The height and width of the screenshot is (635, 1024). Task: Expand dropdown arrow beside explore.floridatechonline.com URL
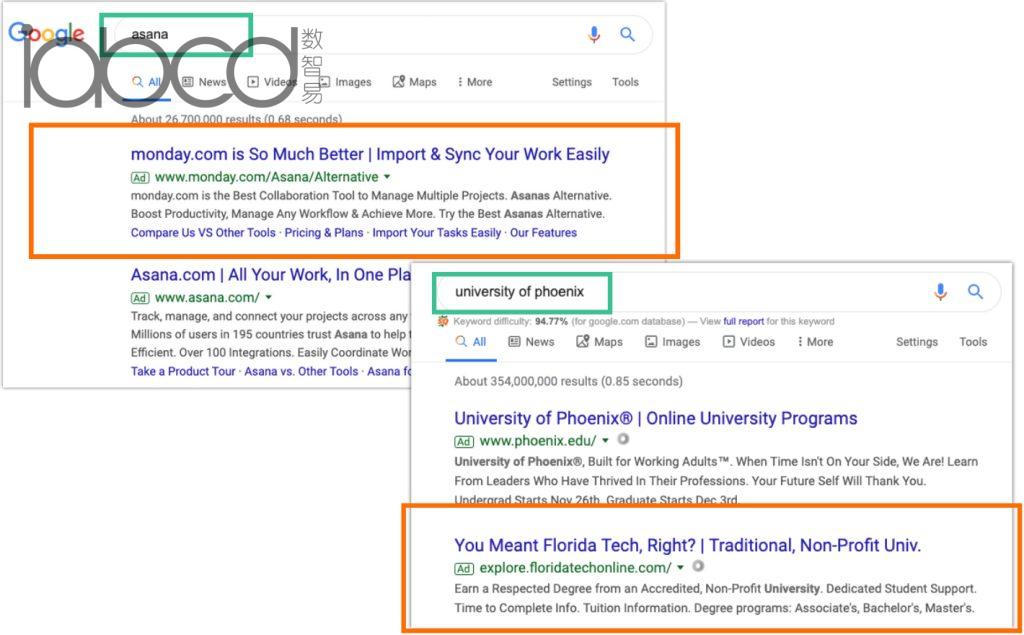click(680, 567)
